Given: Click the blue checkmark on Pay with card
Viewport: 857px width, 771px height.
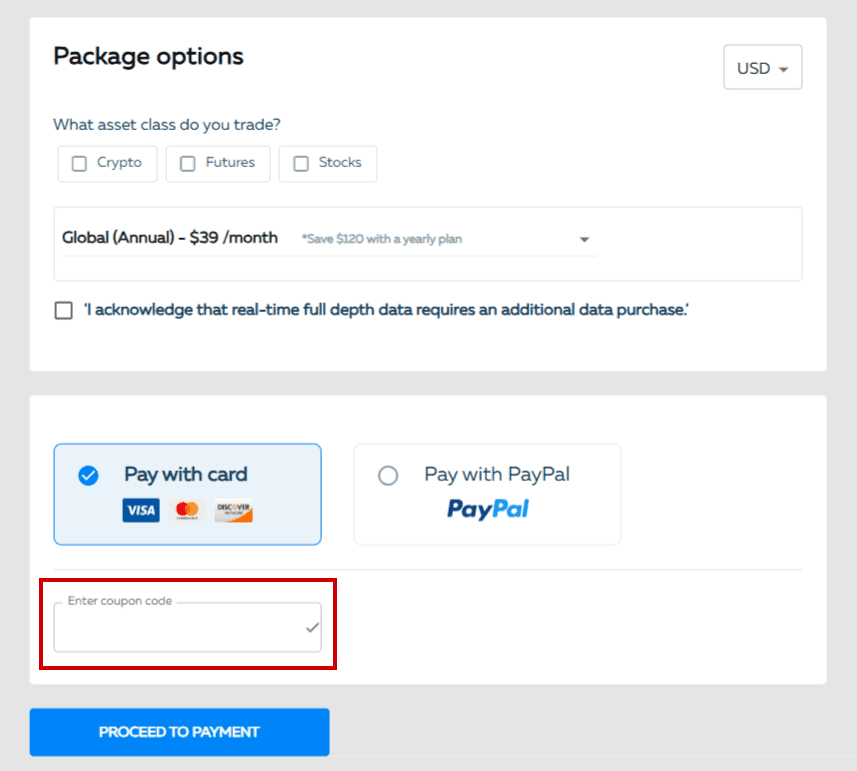Looking at the screenshot, I should (x=88, y=475).
